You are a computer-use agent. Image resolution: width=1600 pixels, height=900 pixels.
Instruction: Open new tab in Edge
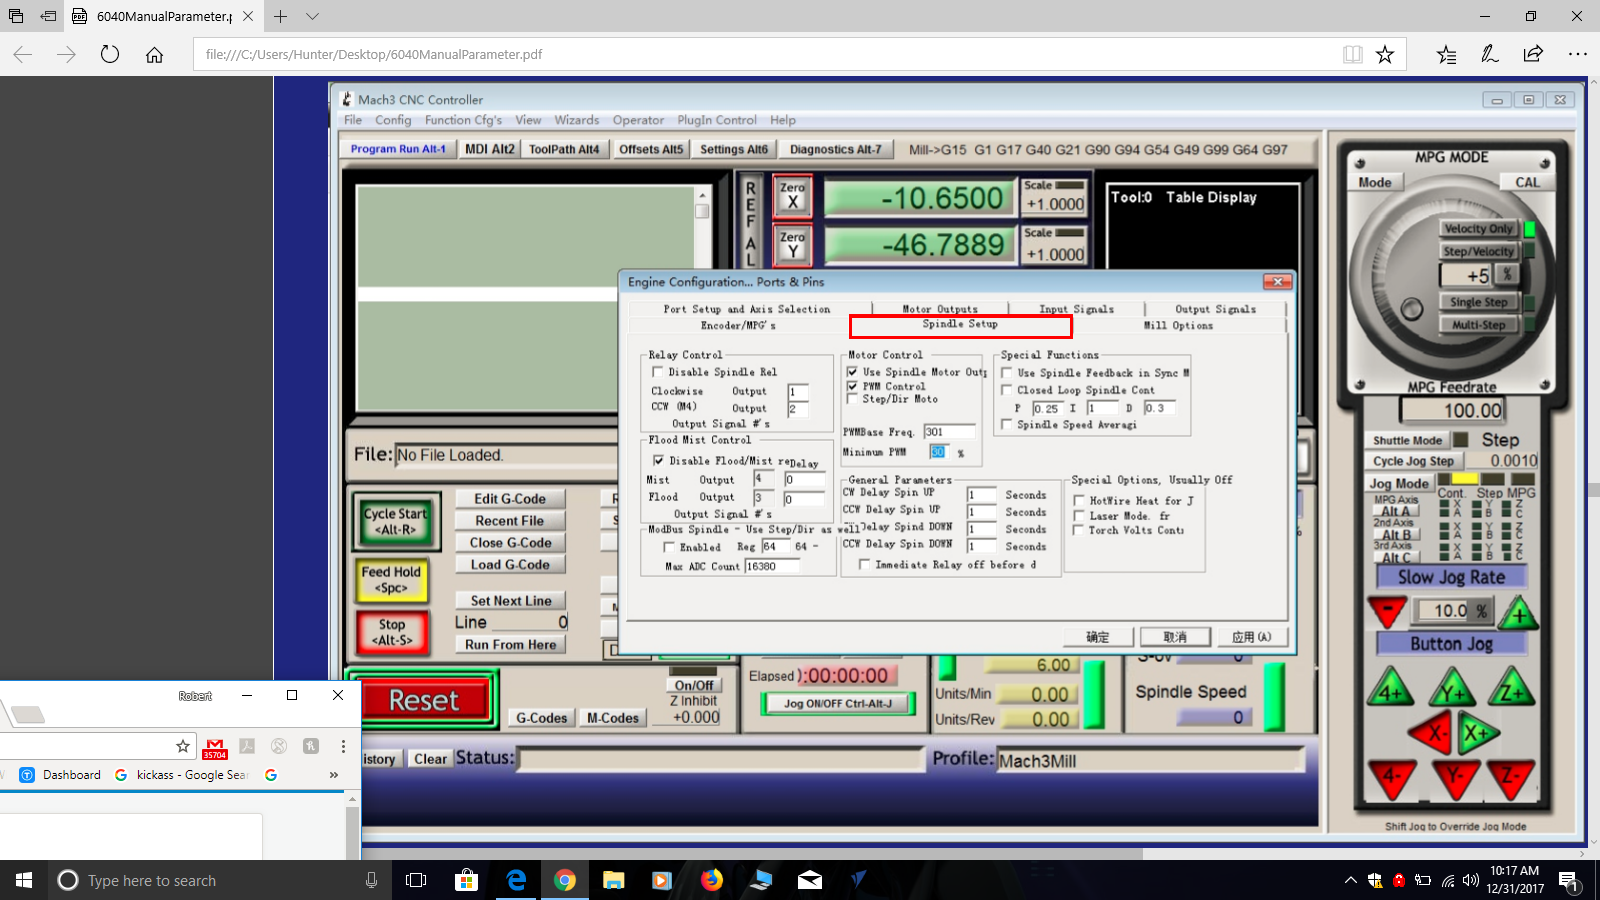(x=281, y=16)
